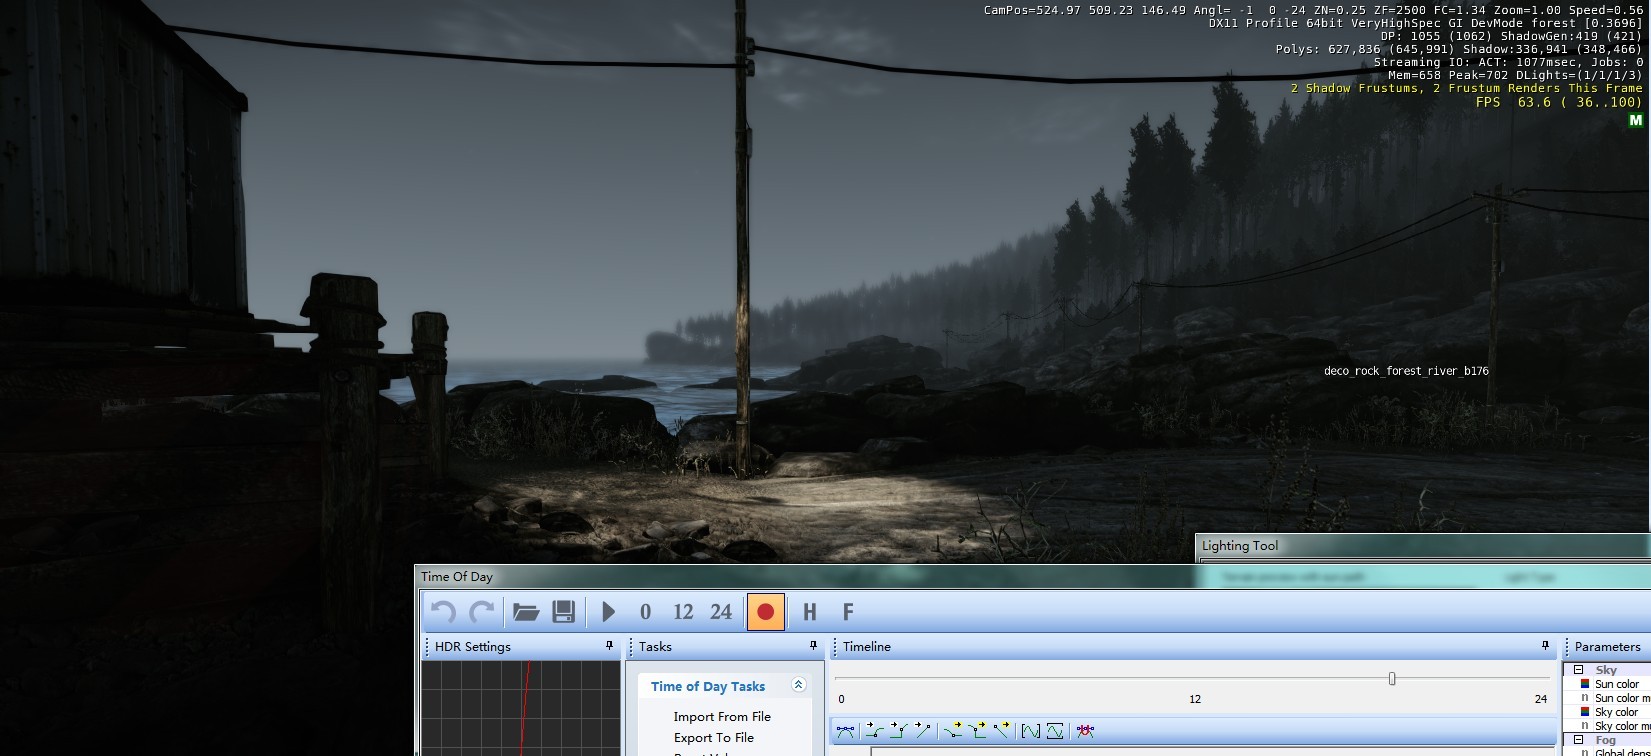The height and width of the screenshot is (756, 1651).
Task: Toggle the red record button
Action: (765, 612)
